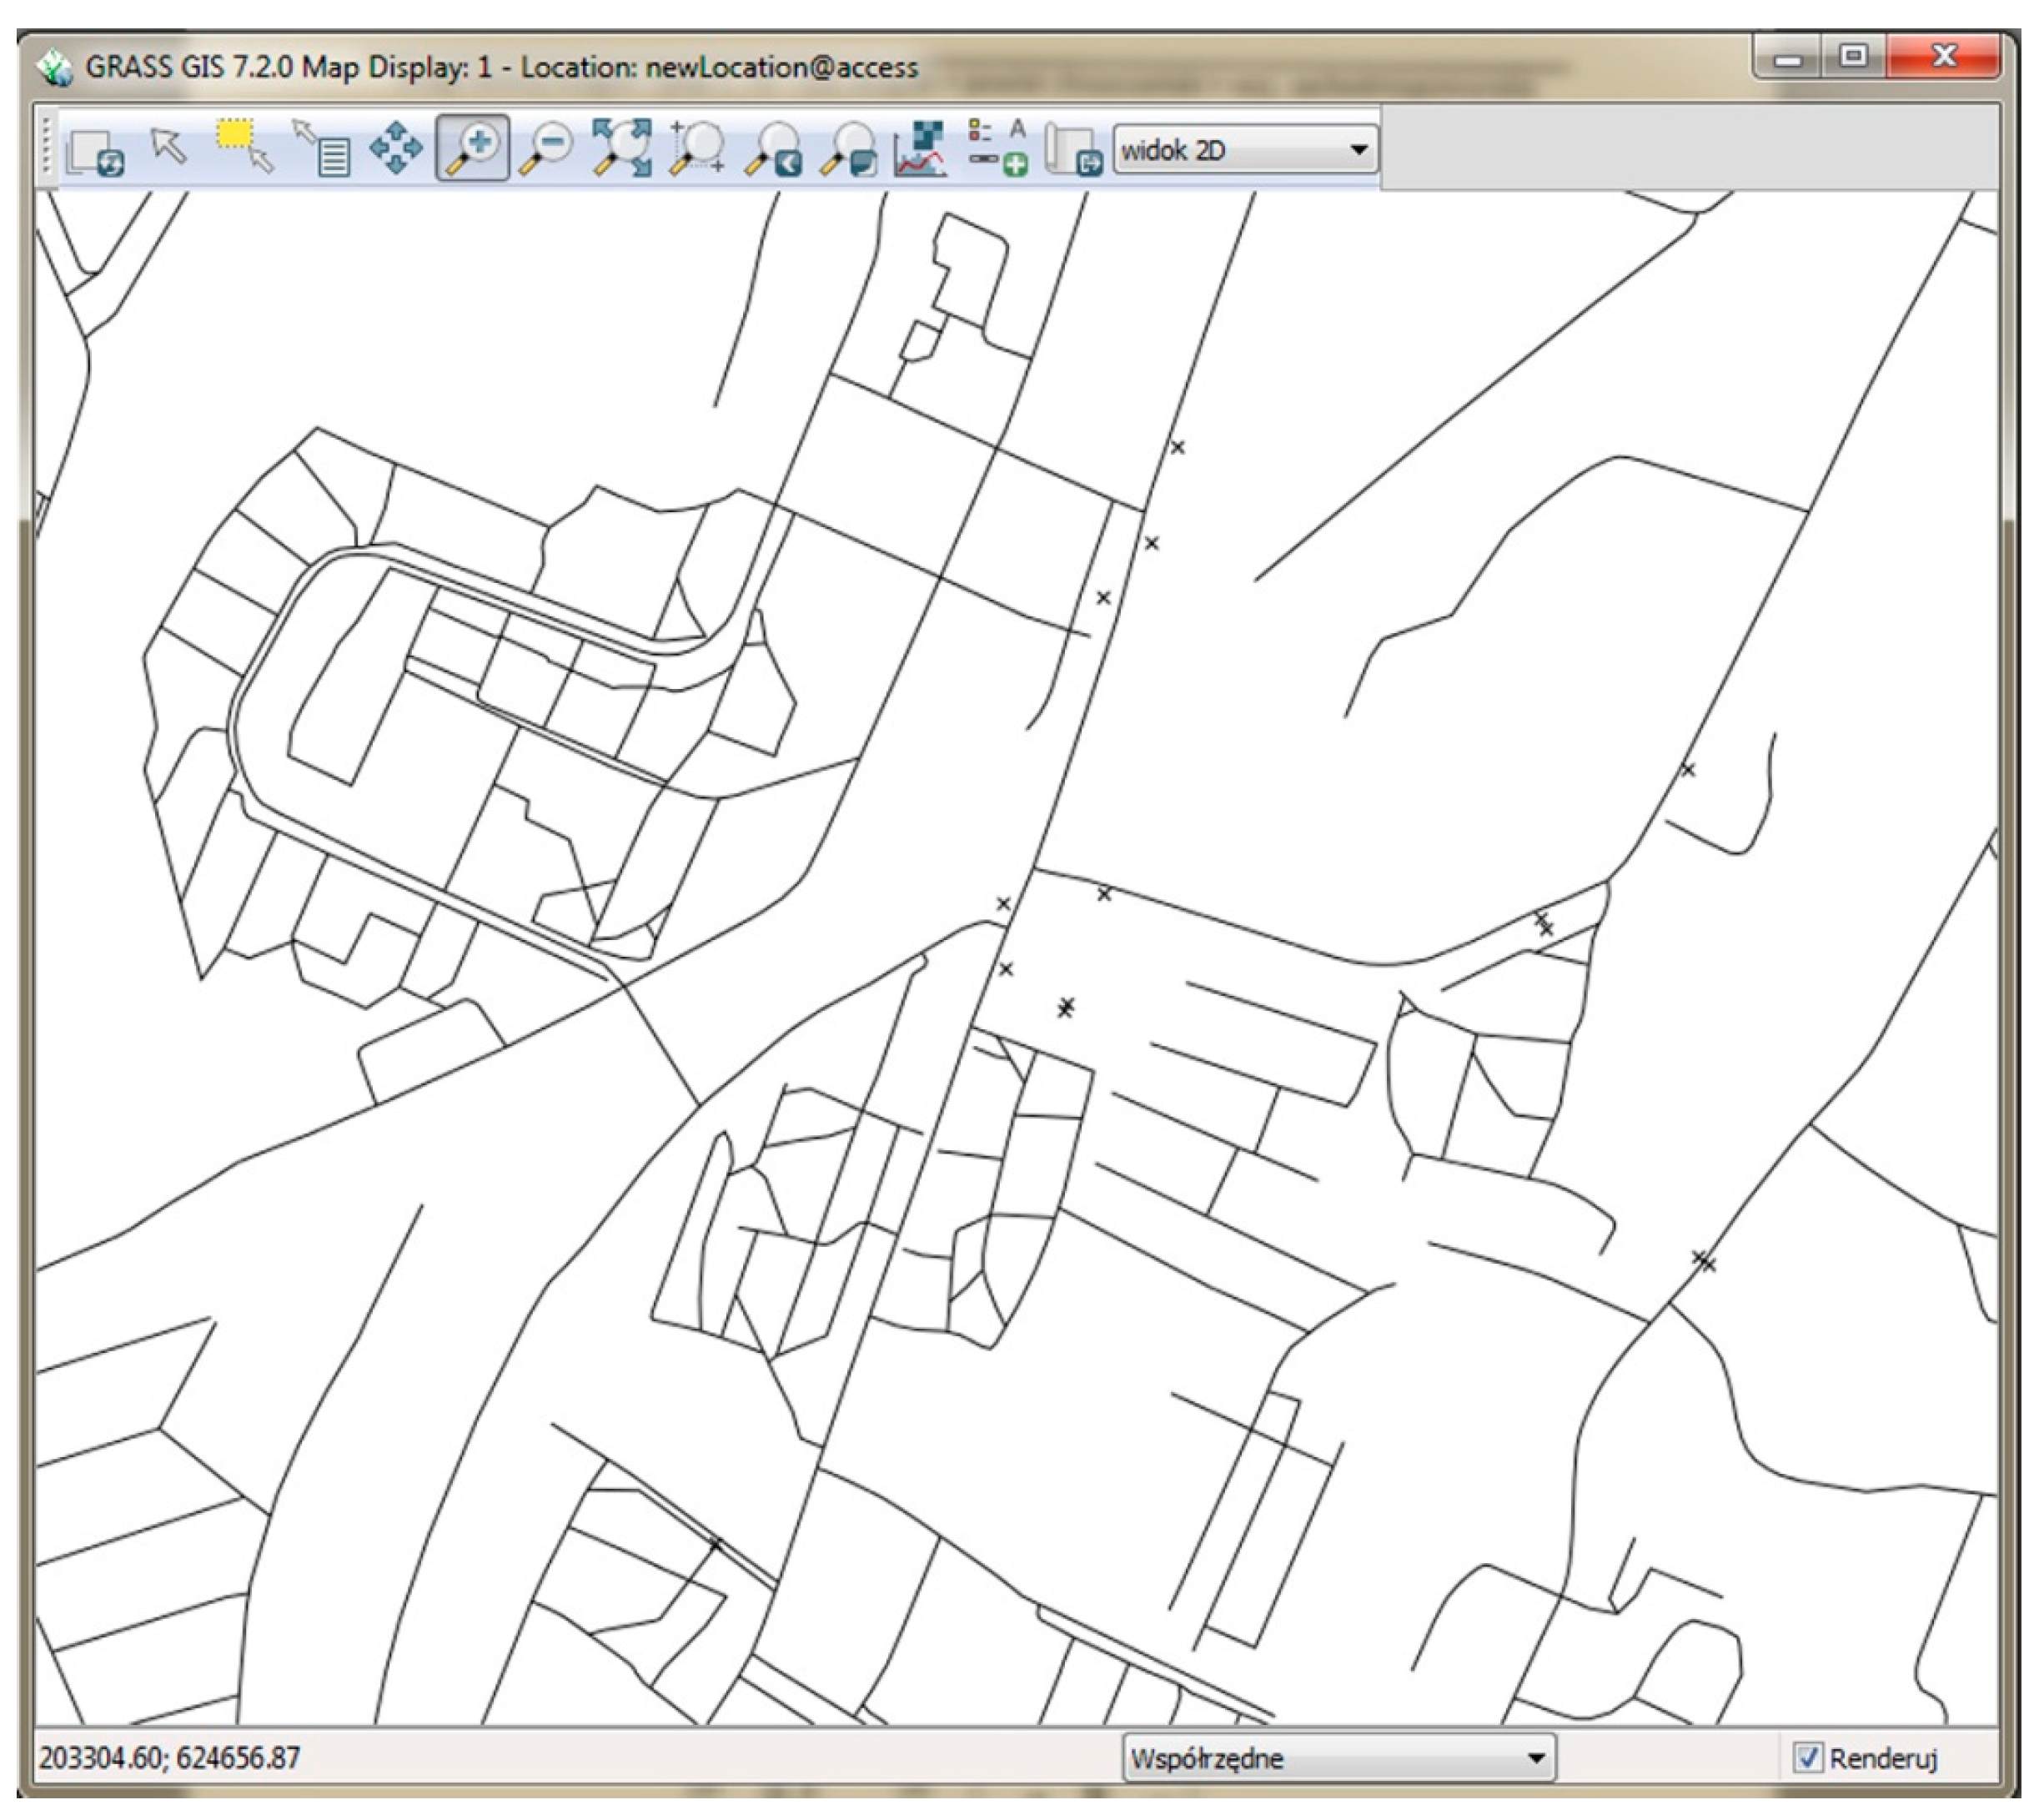The height and width of the screenshot is (1820, 2044).
Task: Select the Pointer arrow tool
Action: [x=169, y=148]
